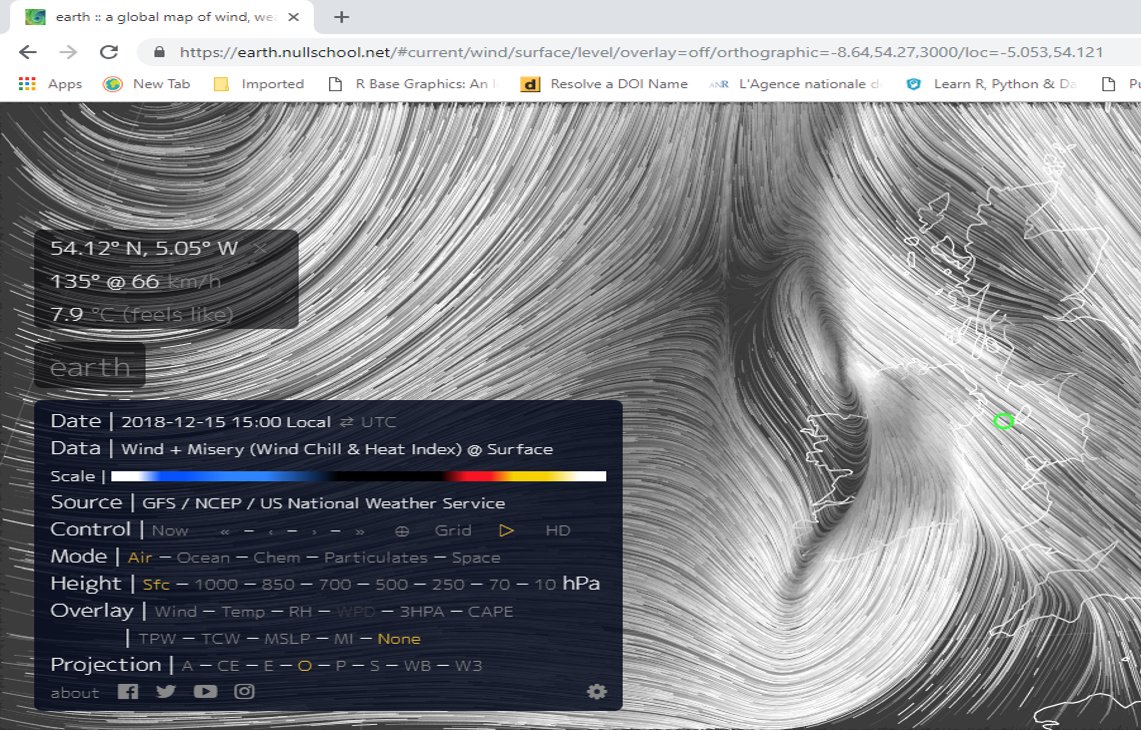This screenshot has height=730, width=1141.
Task: Select projection P
Action: click(x=341, y=666)
